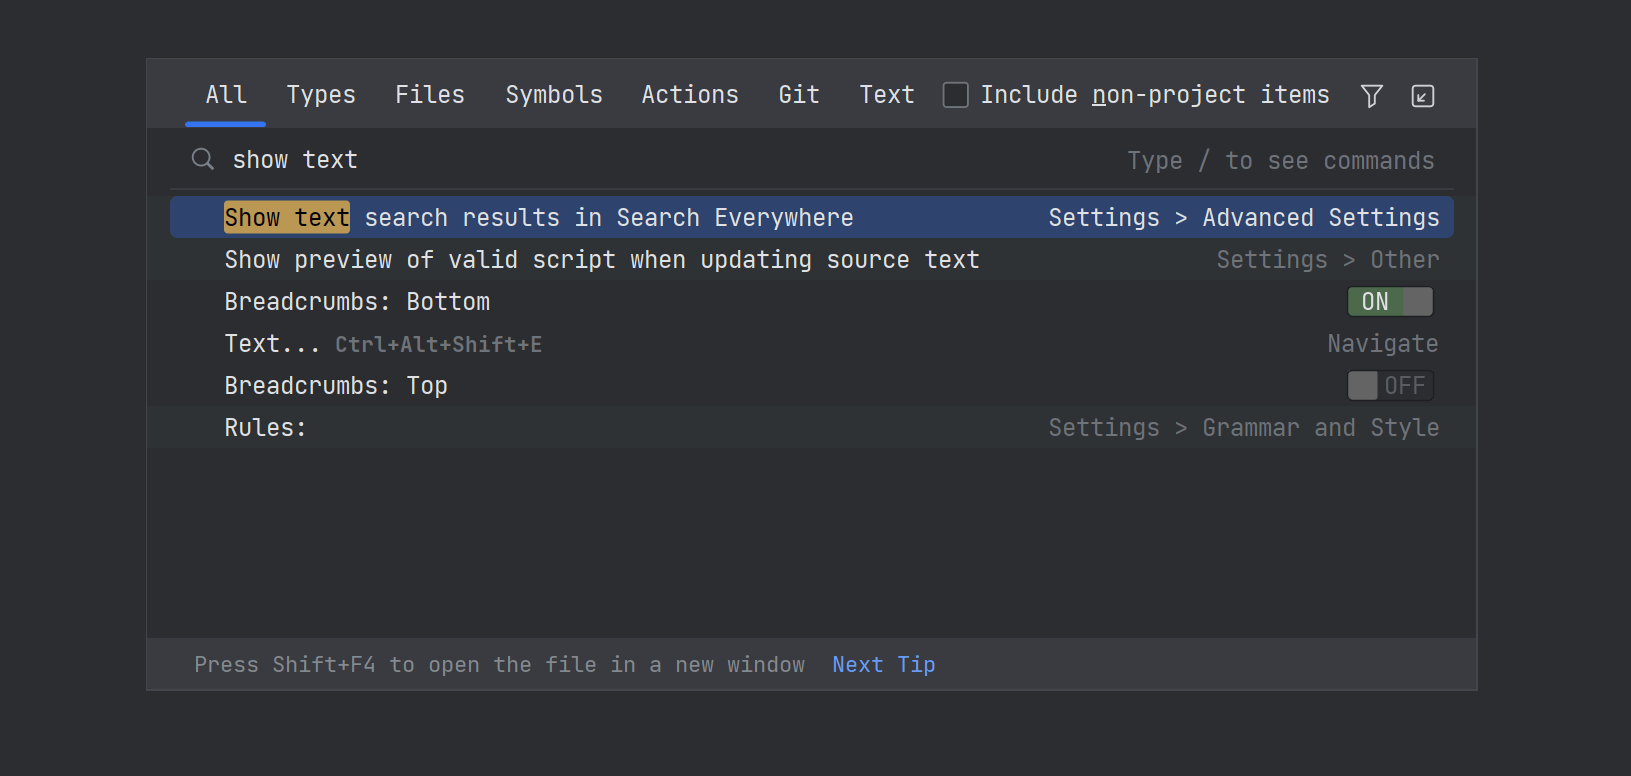The height and width of the screenshot is (776, 1631).
Task: Click the magnifying glass search icon
Action: 203,160
